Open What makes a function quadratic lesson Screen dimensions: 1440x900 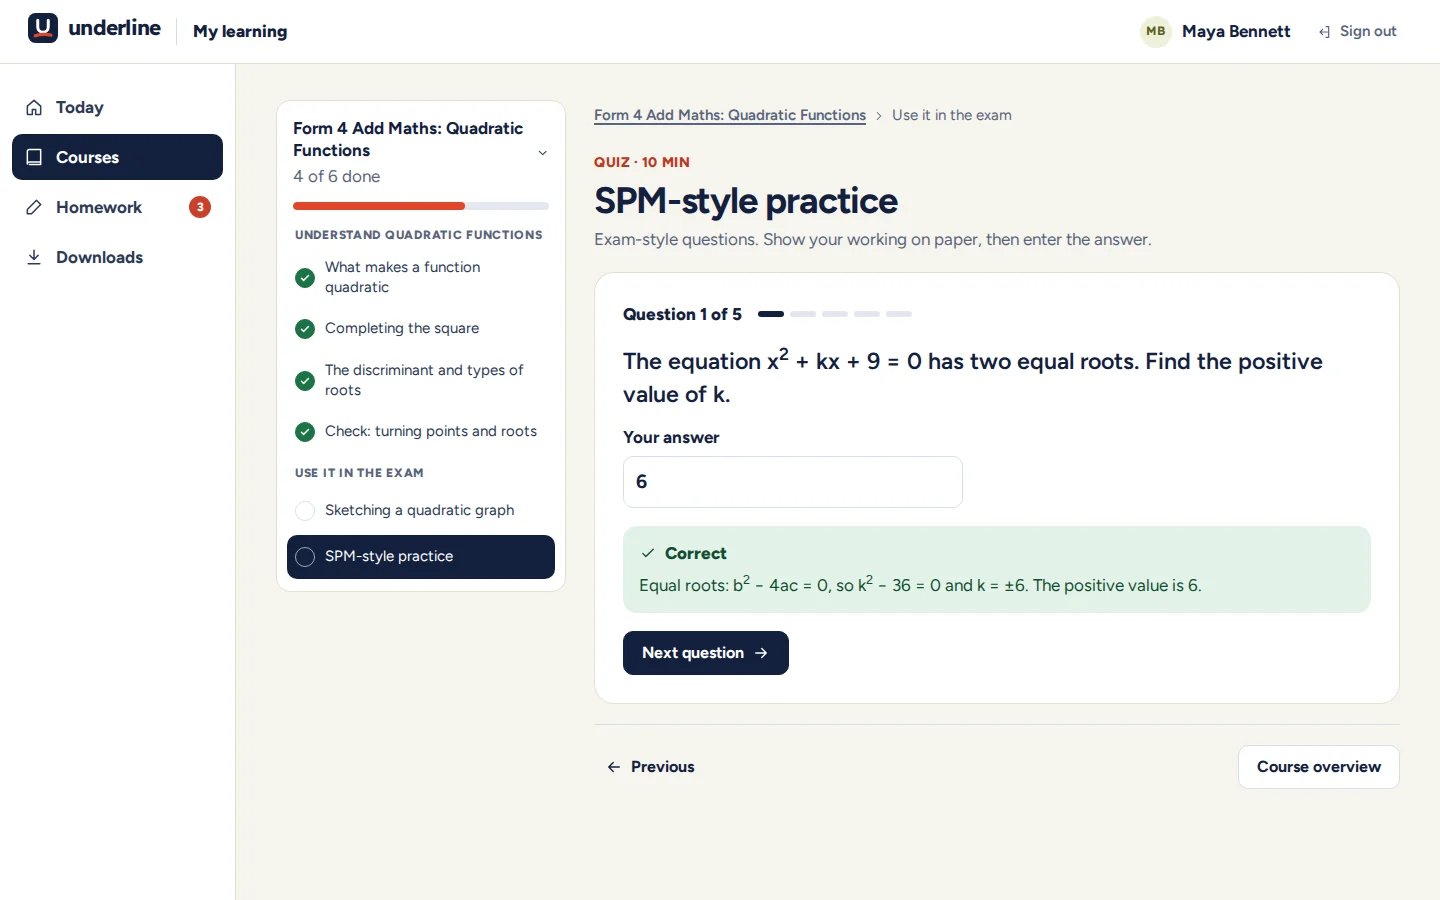click(421, 277)
